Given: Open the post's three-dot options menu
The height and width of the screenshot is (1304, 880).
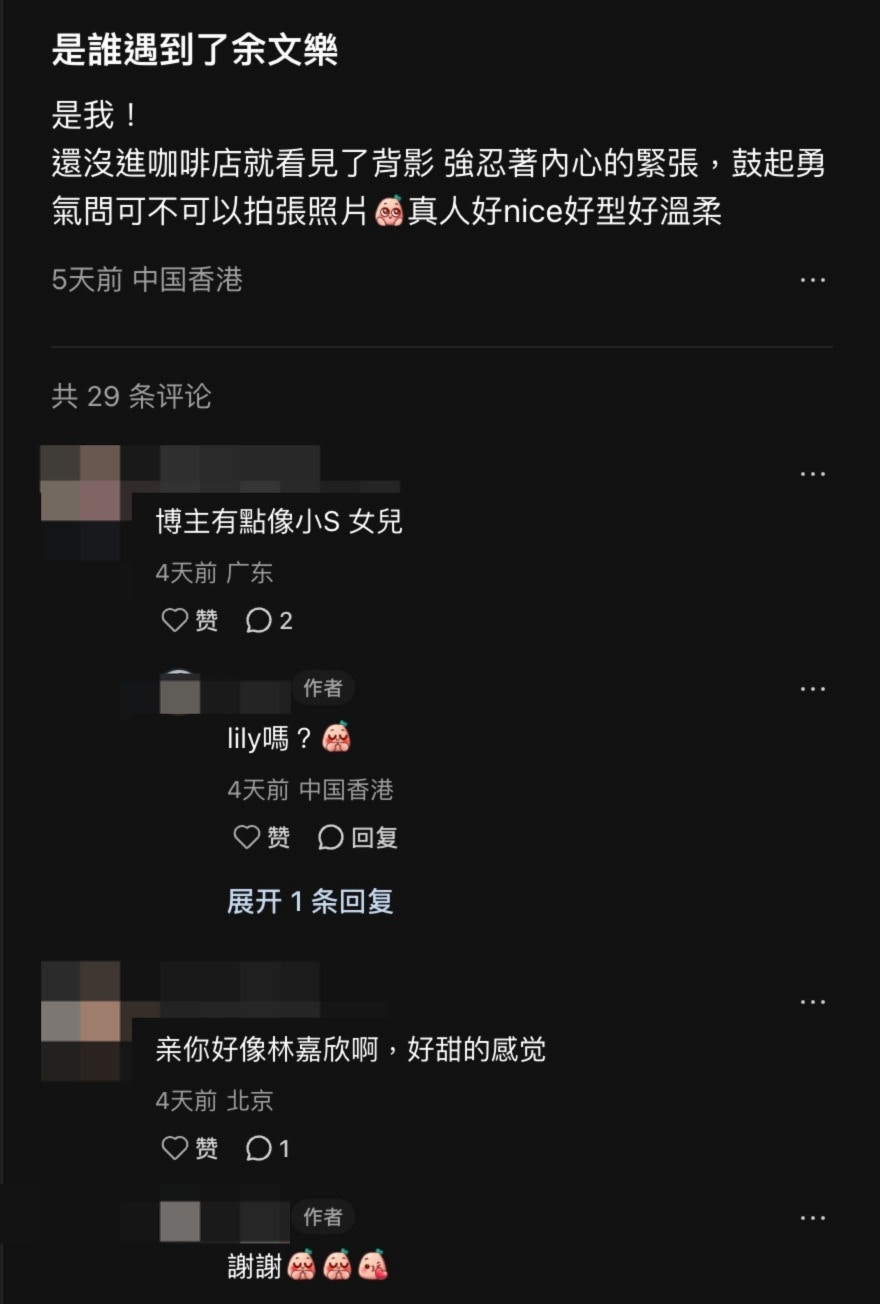Looking at the screenshot, I should (x=812, y=280).
